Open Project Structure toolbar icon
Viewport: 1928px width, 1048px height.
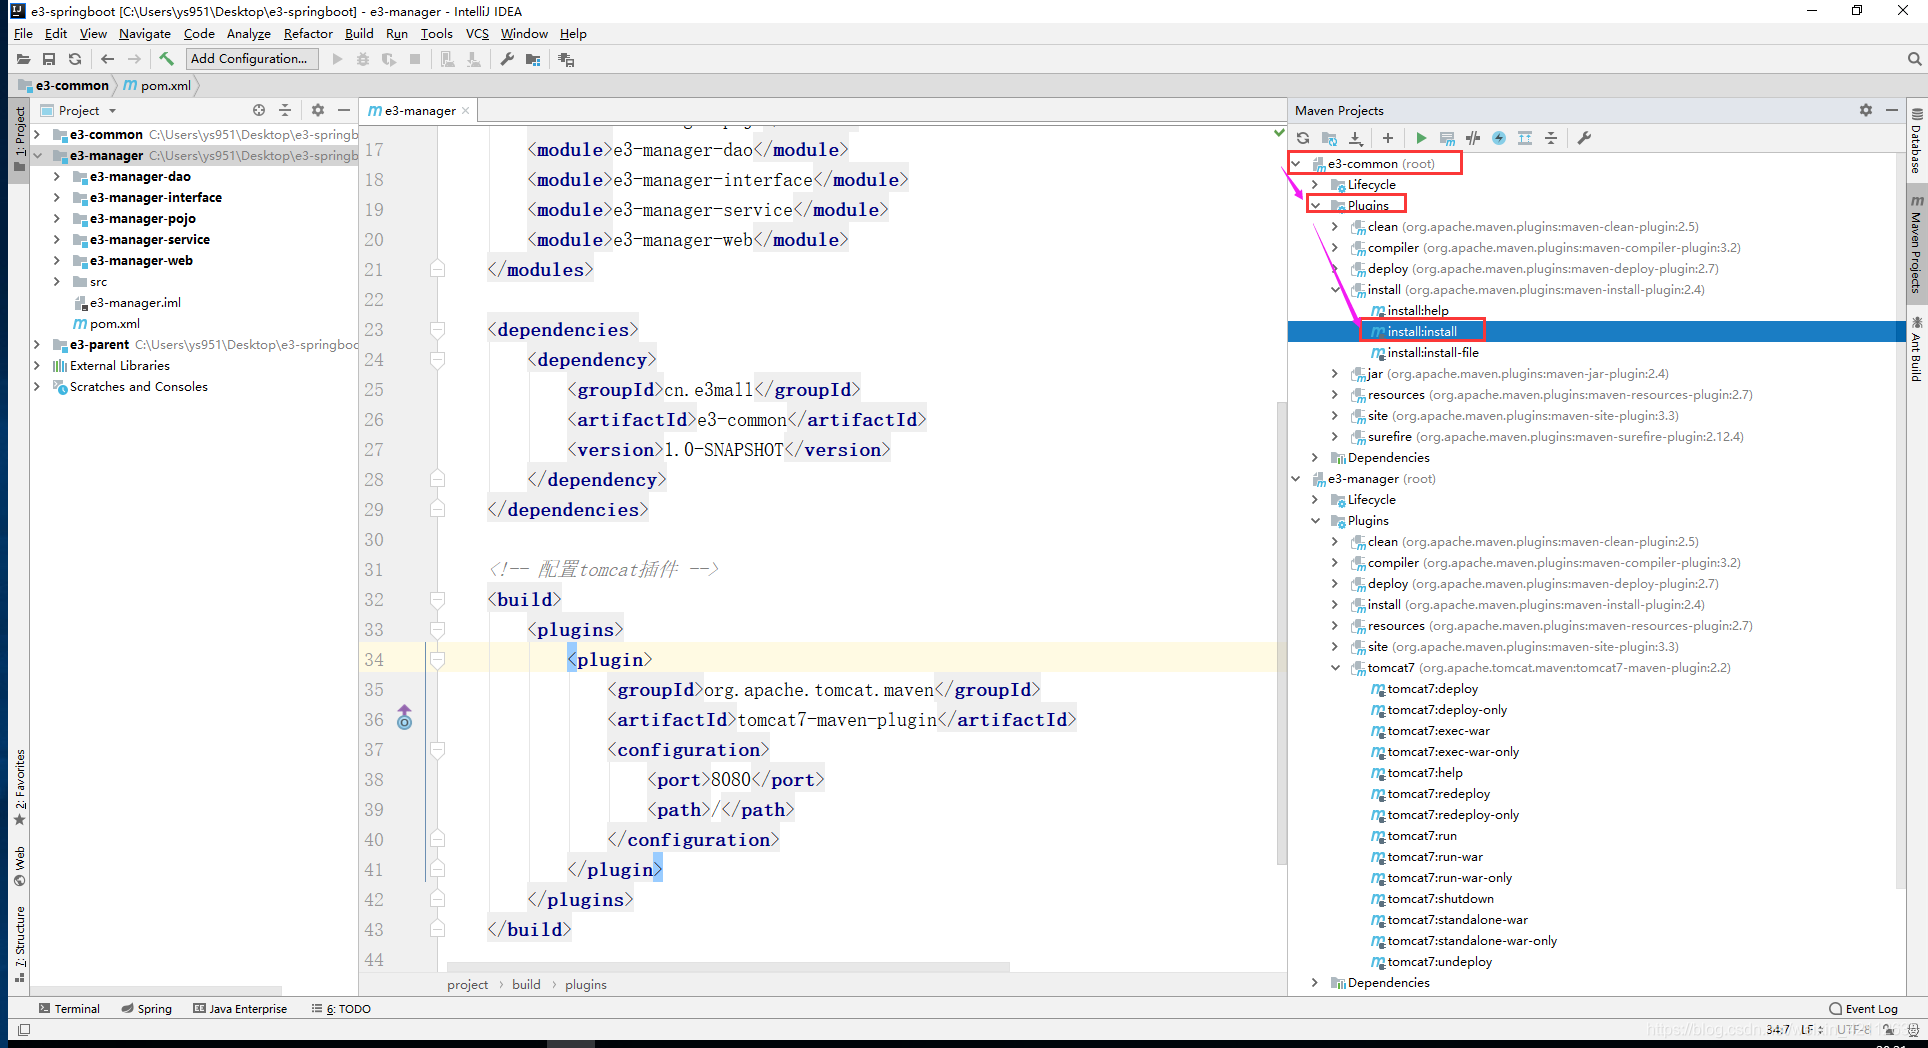tap(533, 59)
